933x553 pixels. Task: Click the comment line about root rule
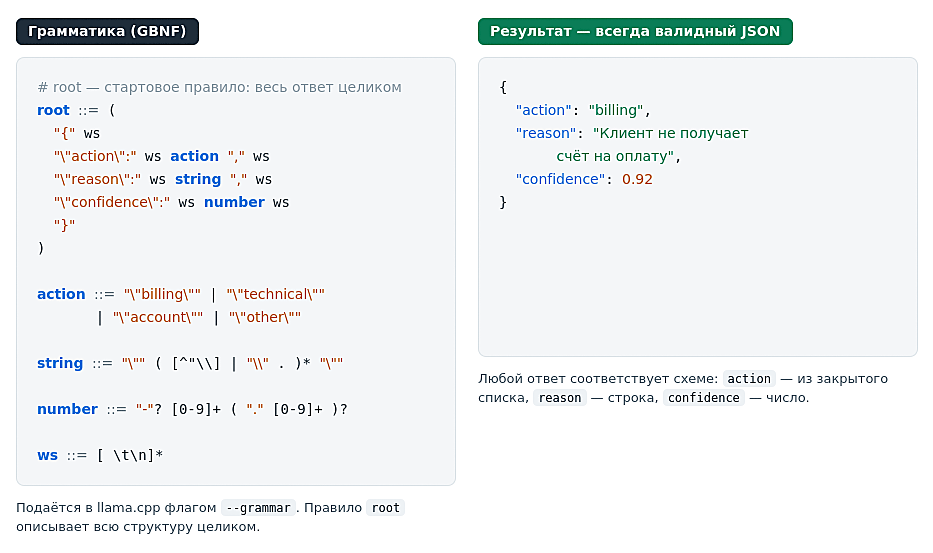click(x=220, y=88)
